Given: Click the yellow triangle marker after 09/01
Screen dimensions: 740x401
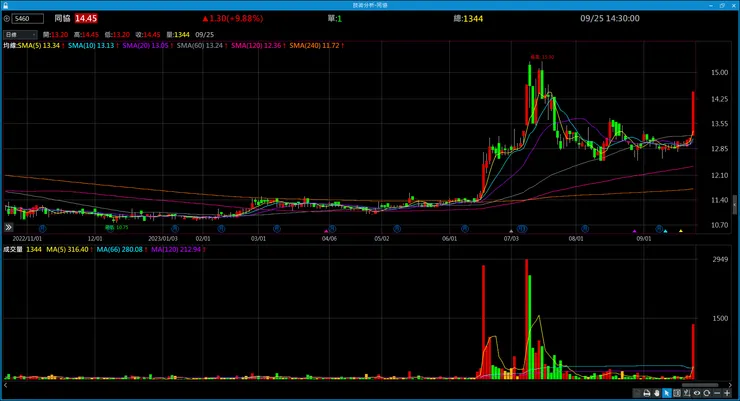Looking at the screenshot, I should point(681,231).
